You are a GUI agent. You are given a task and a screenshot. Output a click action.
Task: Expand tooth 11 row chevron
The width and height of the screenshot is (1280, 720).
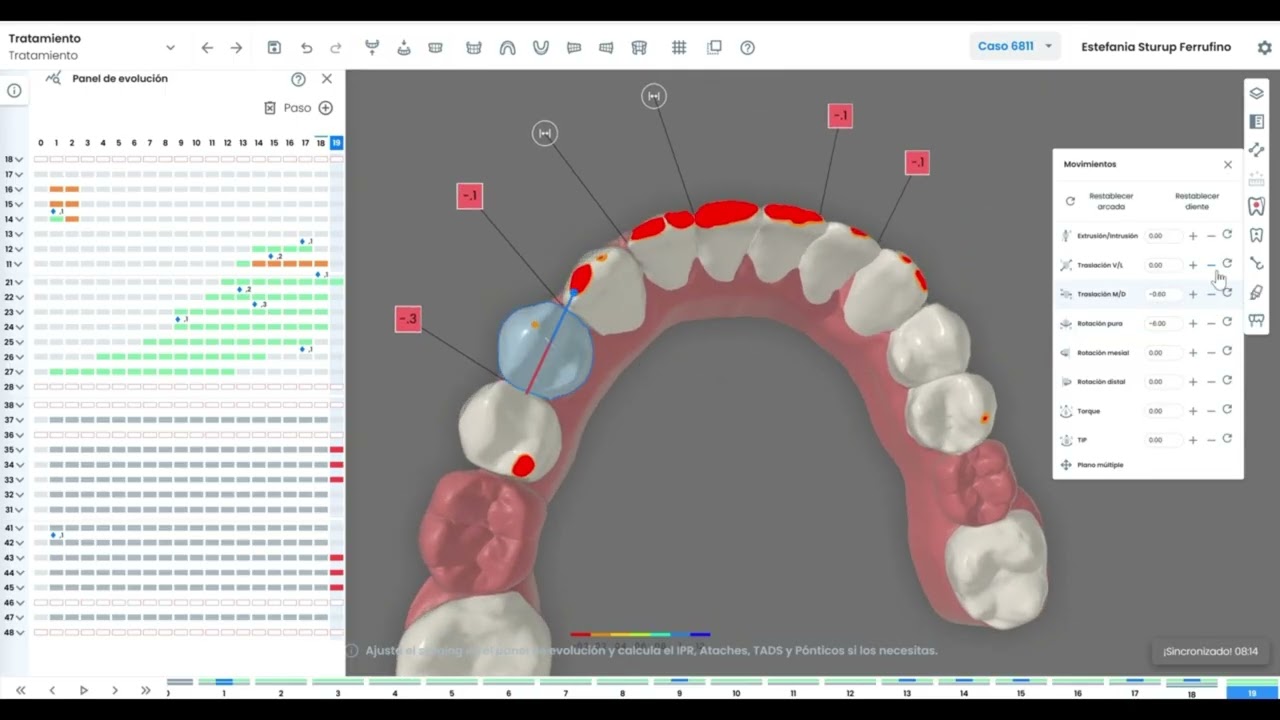click(x=19, y=264)
